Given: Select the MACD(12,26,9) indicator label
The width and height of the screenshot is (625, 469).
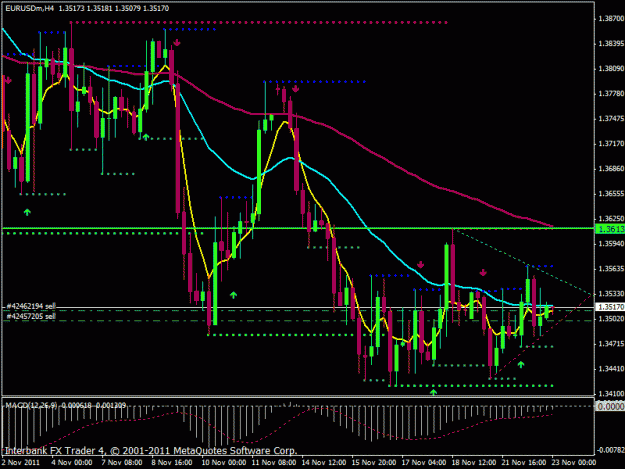Looking at the screenshot, I should pos(31,405).
